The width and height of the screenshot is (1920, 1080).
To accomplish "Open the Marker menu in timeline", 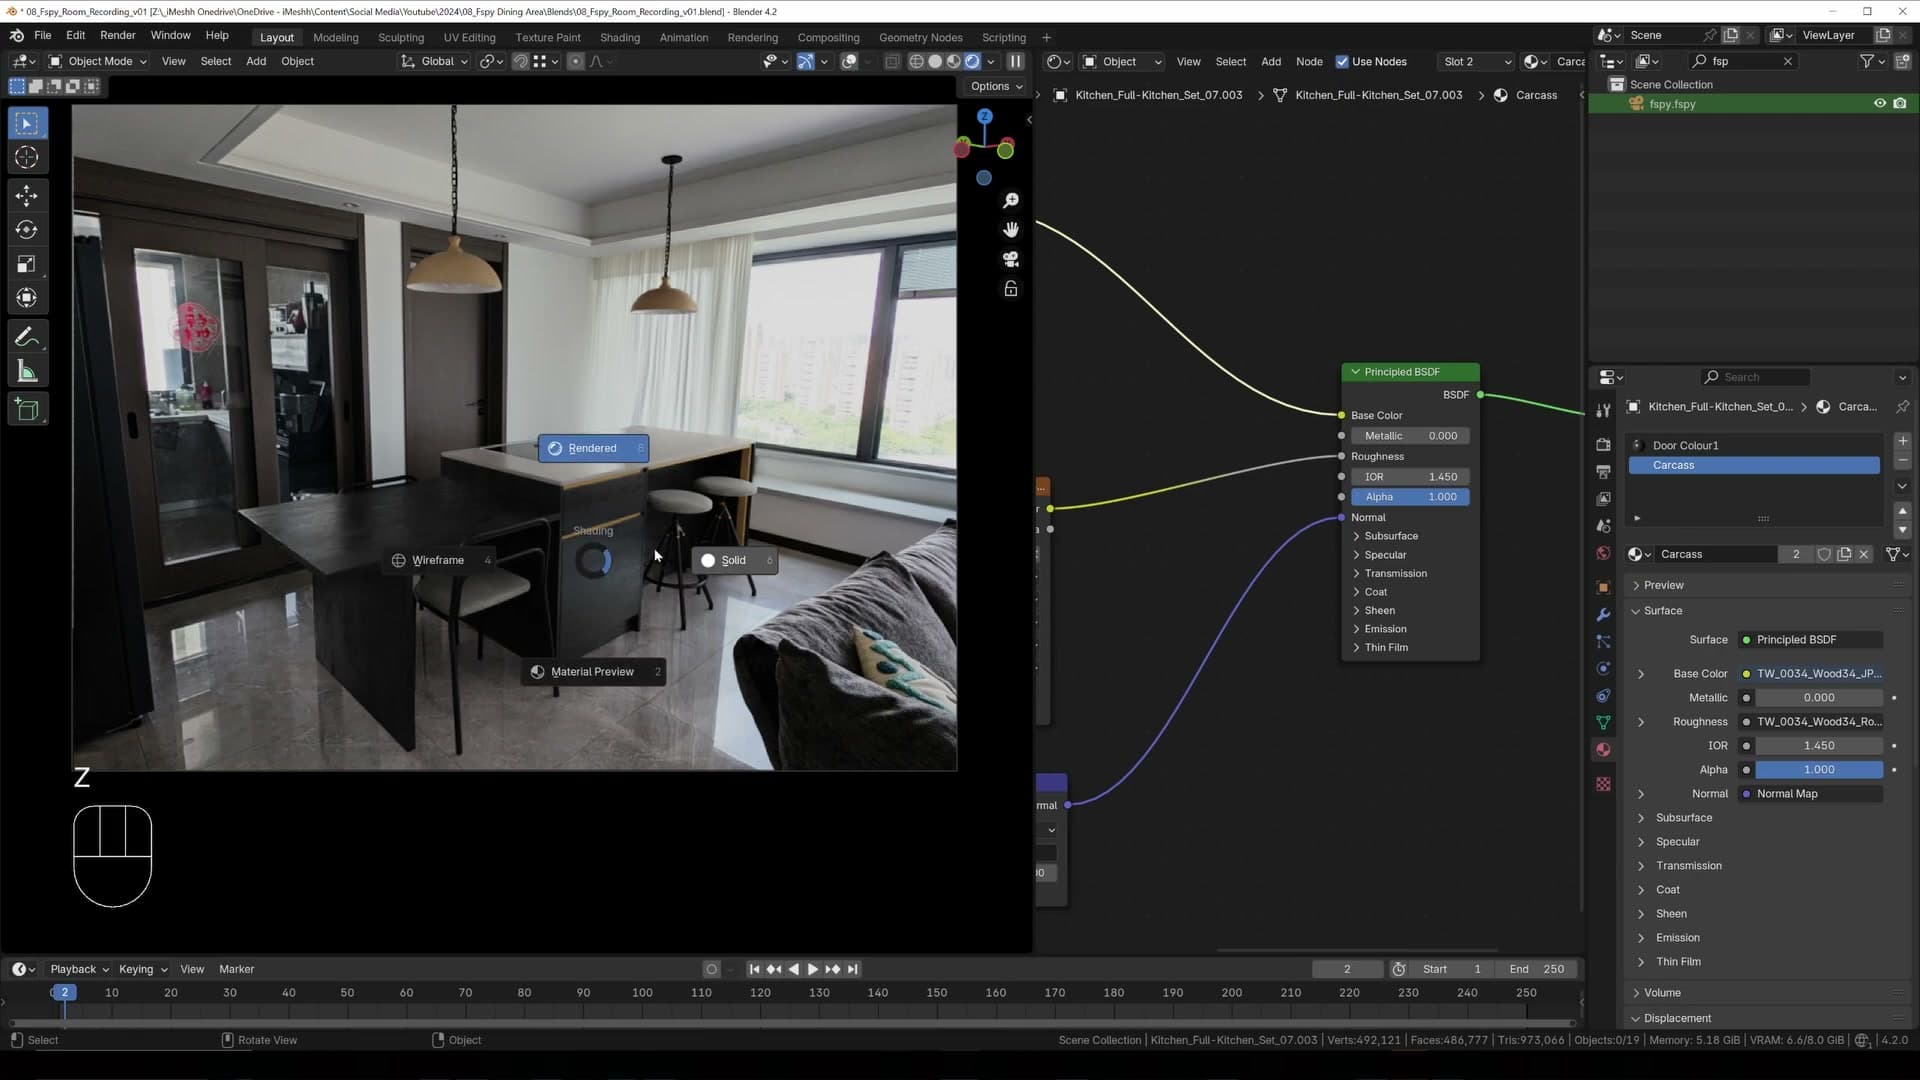I will [237, 969].
